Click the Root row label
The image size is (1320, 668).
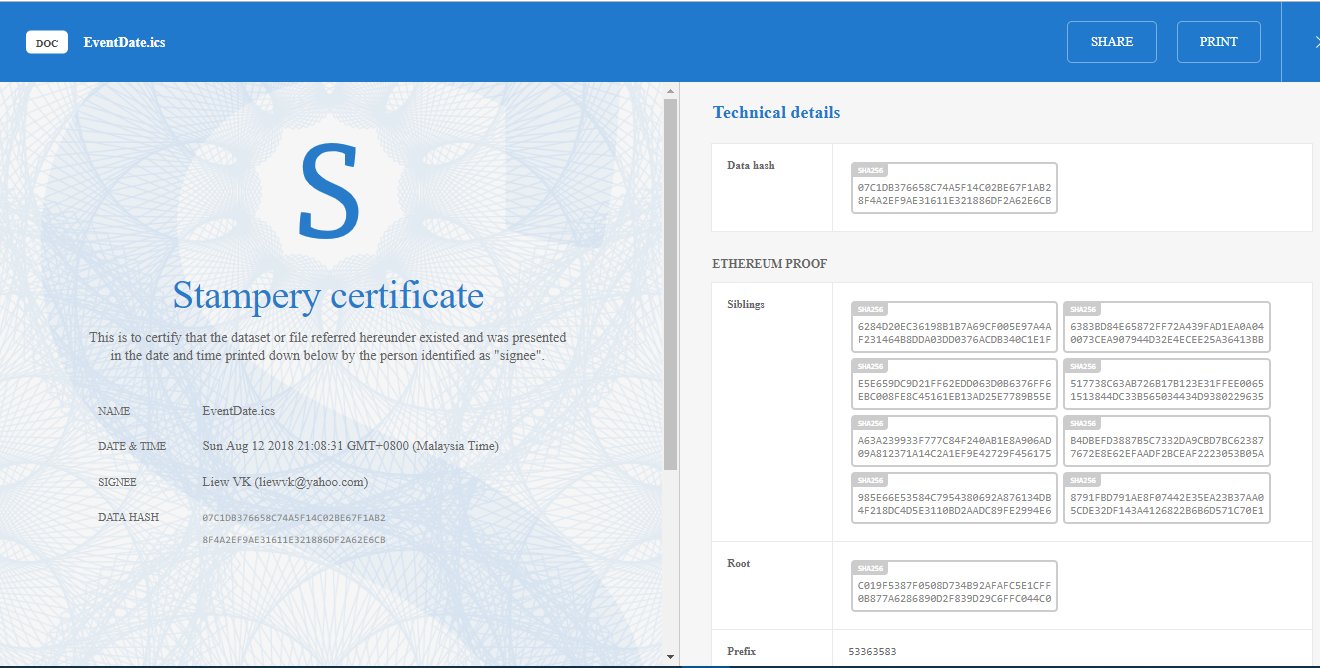[x=738, y=563]
